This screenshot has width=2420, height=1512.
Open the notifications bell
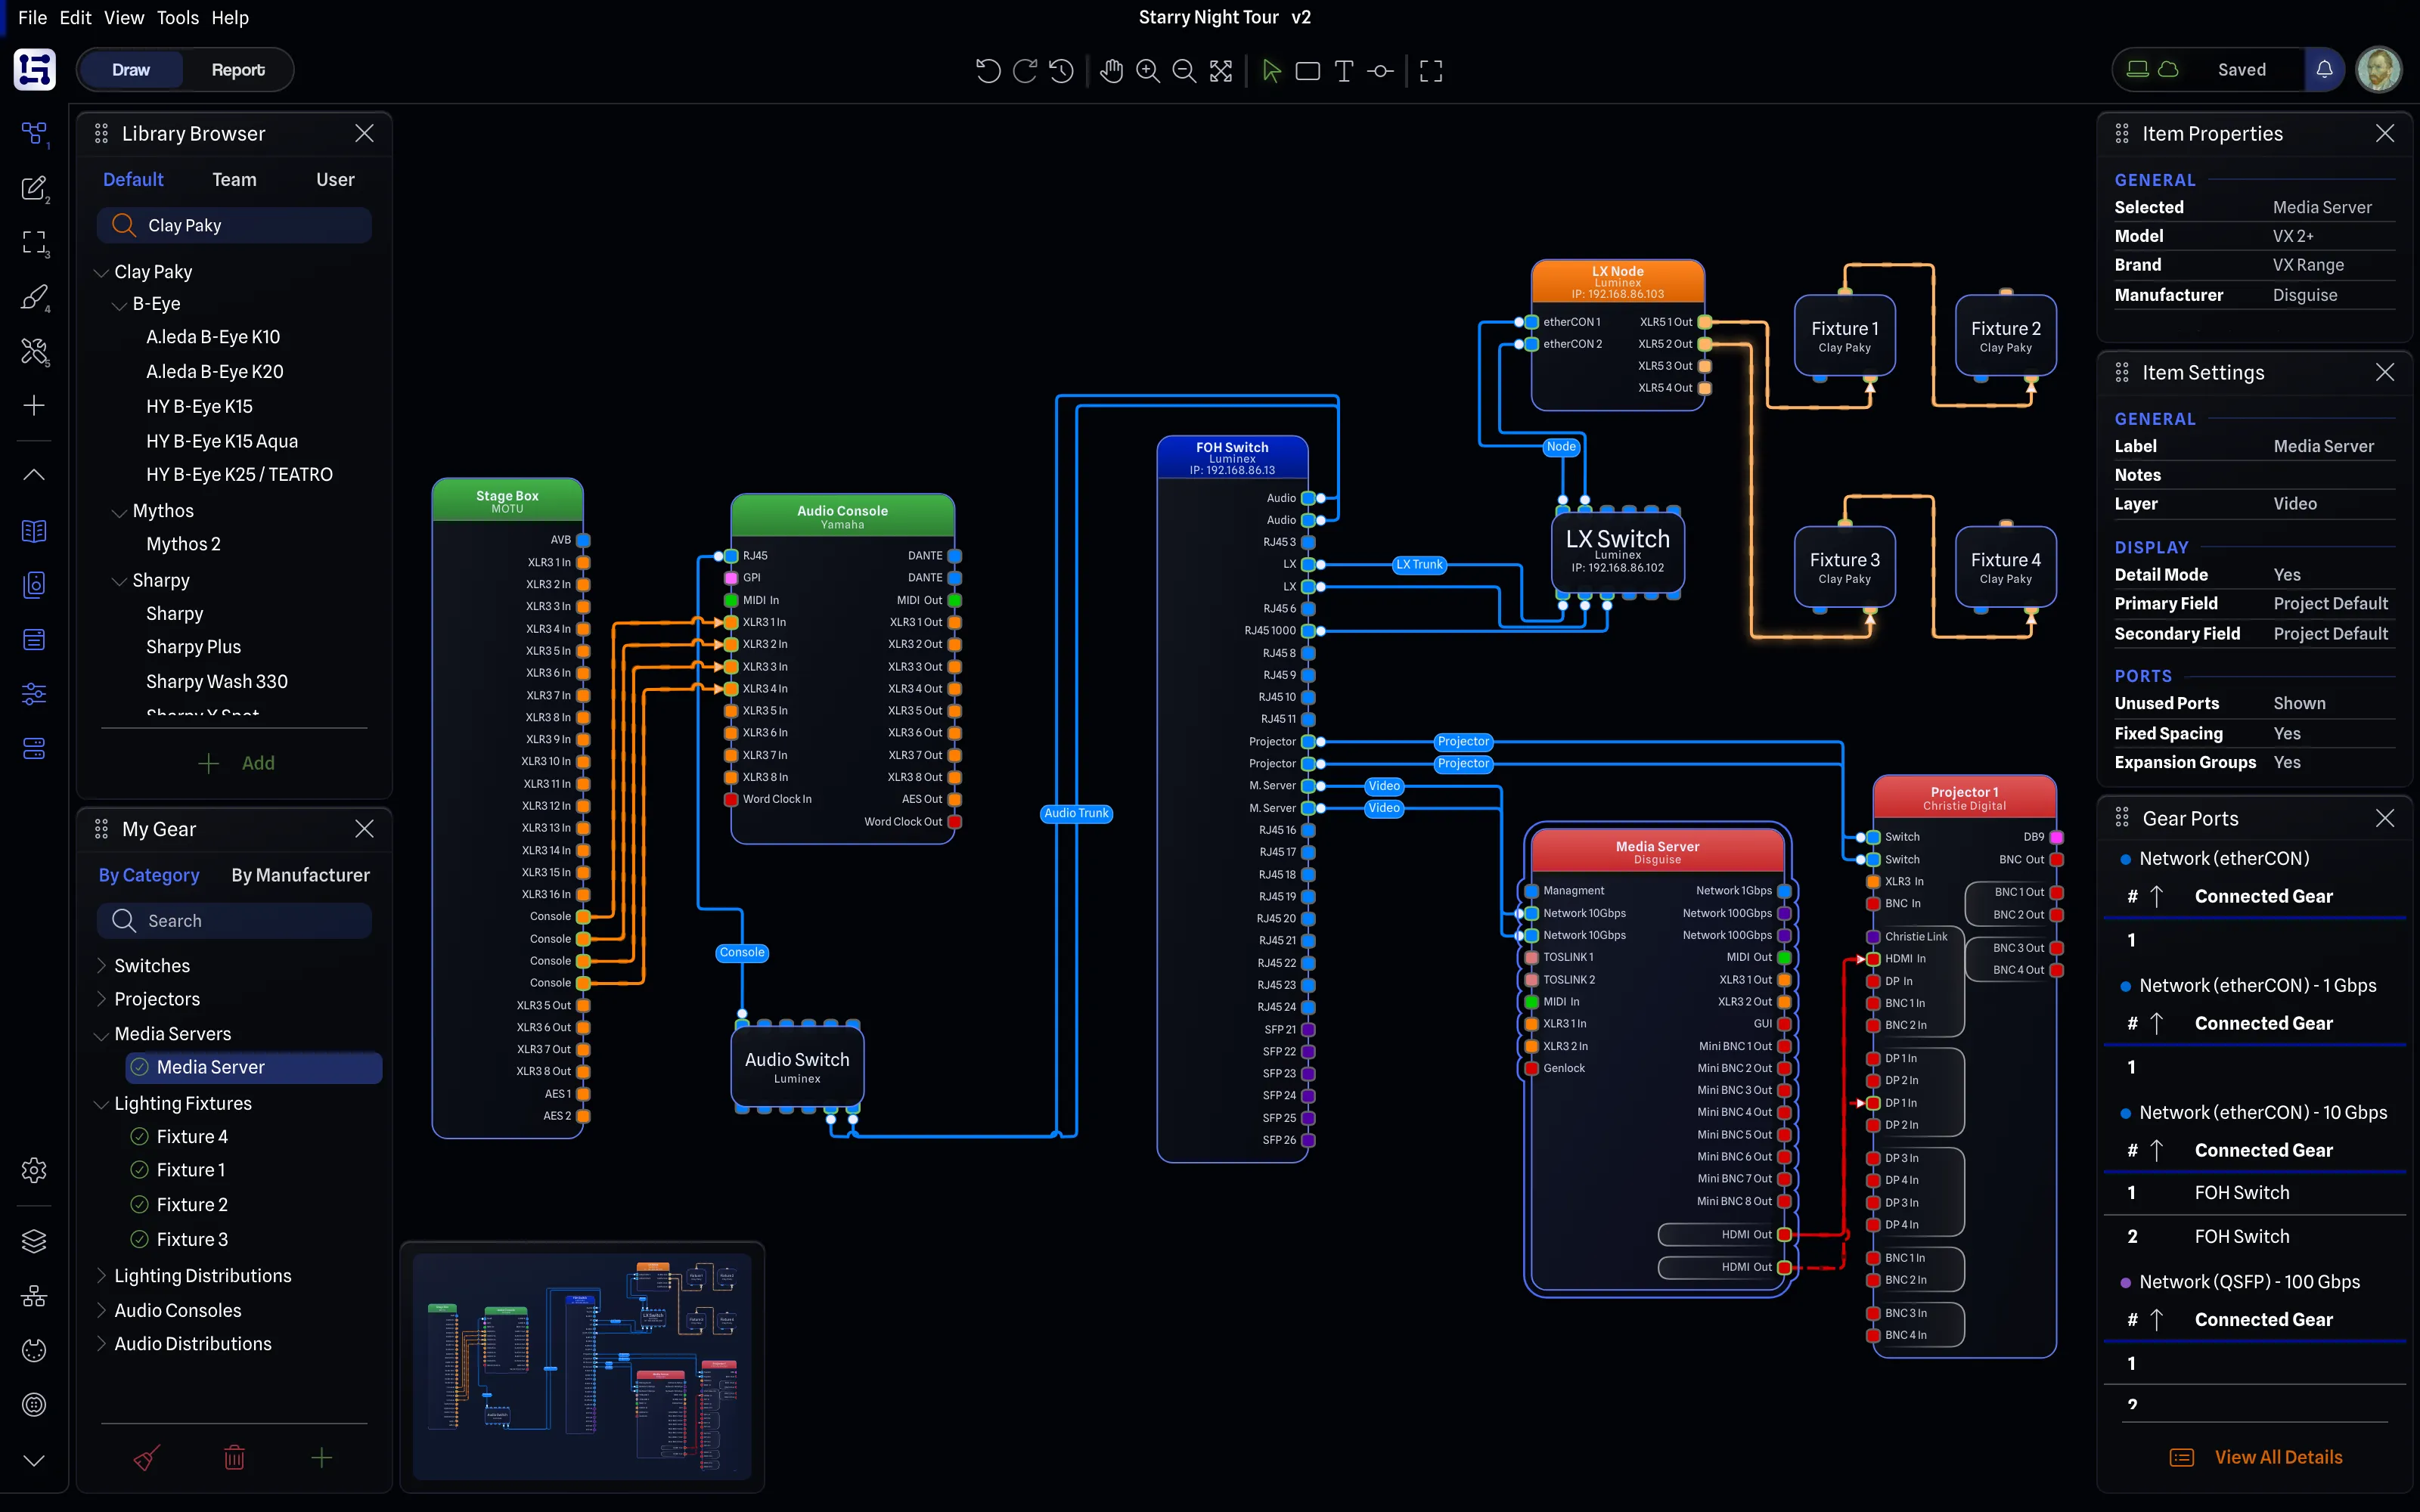(x=2324, y=69)
